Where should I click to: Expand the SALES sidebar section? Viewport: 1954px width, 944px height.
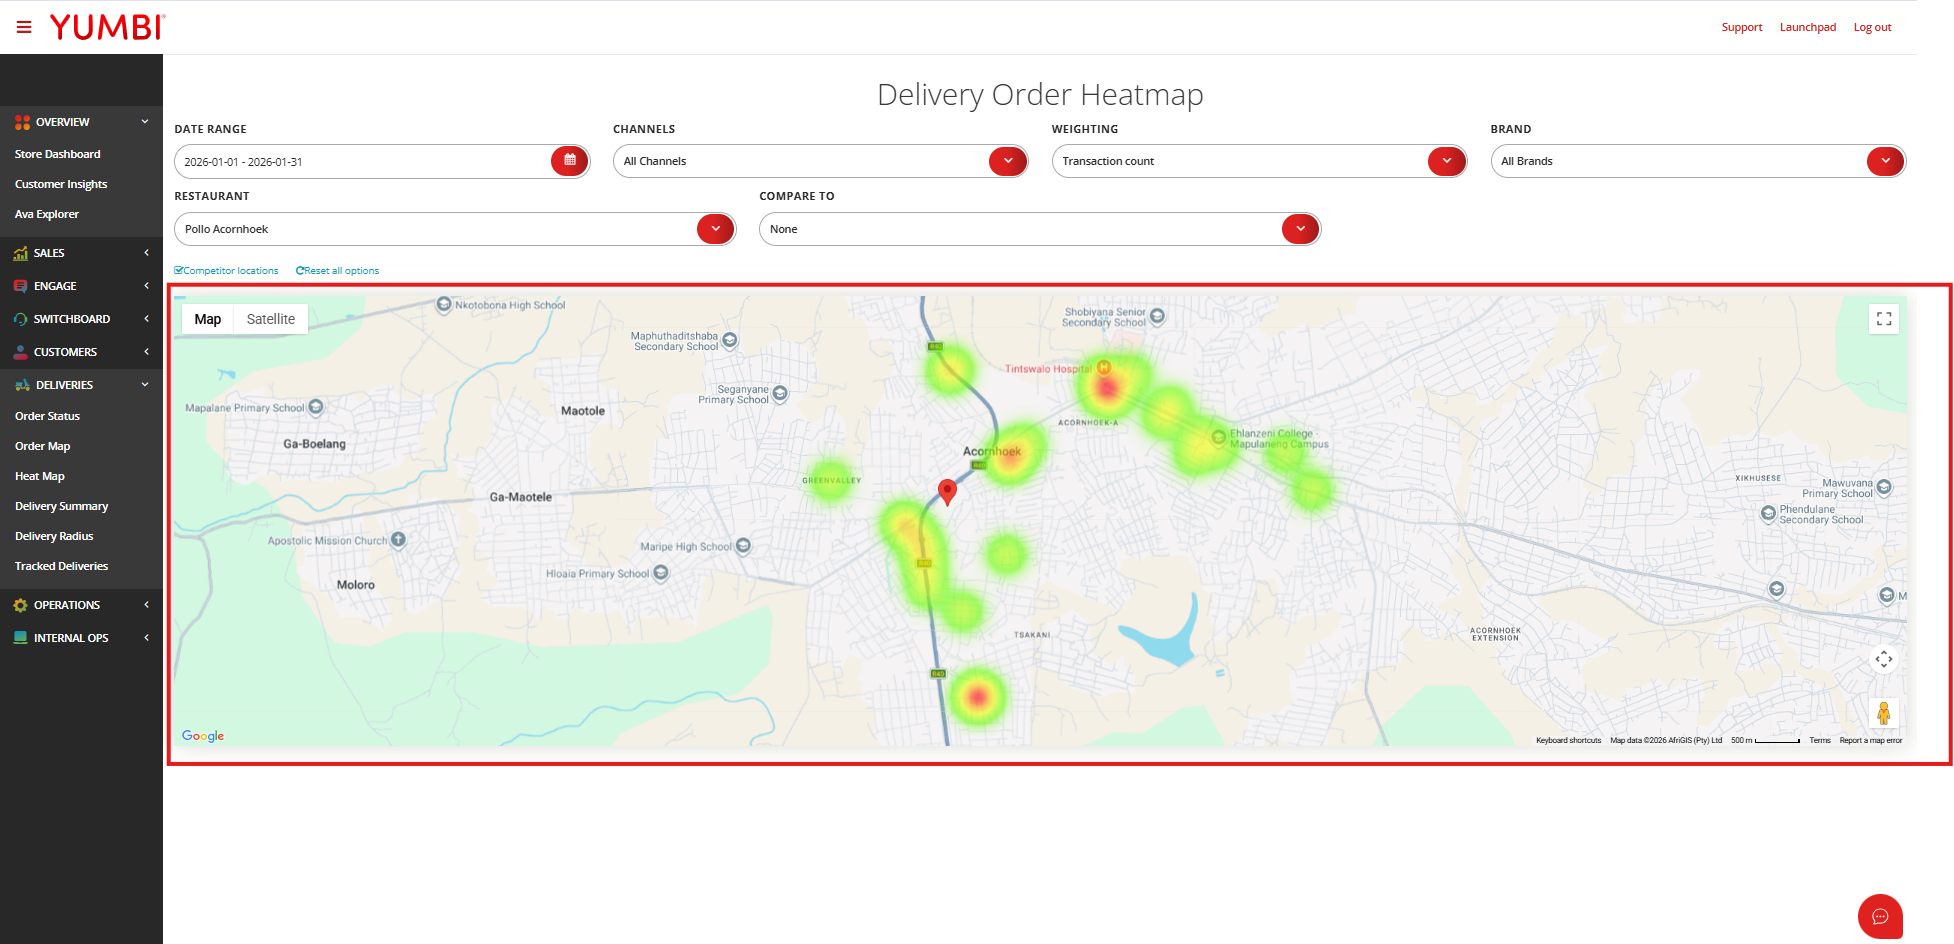pos(81,253)
